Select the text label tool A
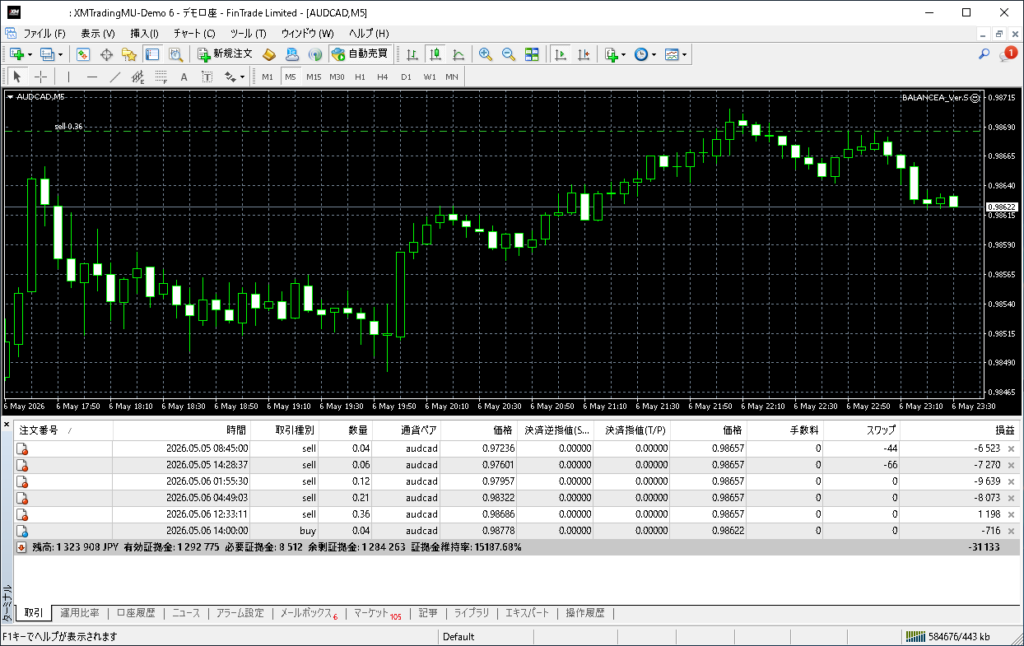 coord(184,76)
